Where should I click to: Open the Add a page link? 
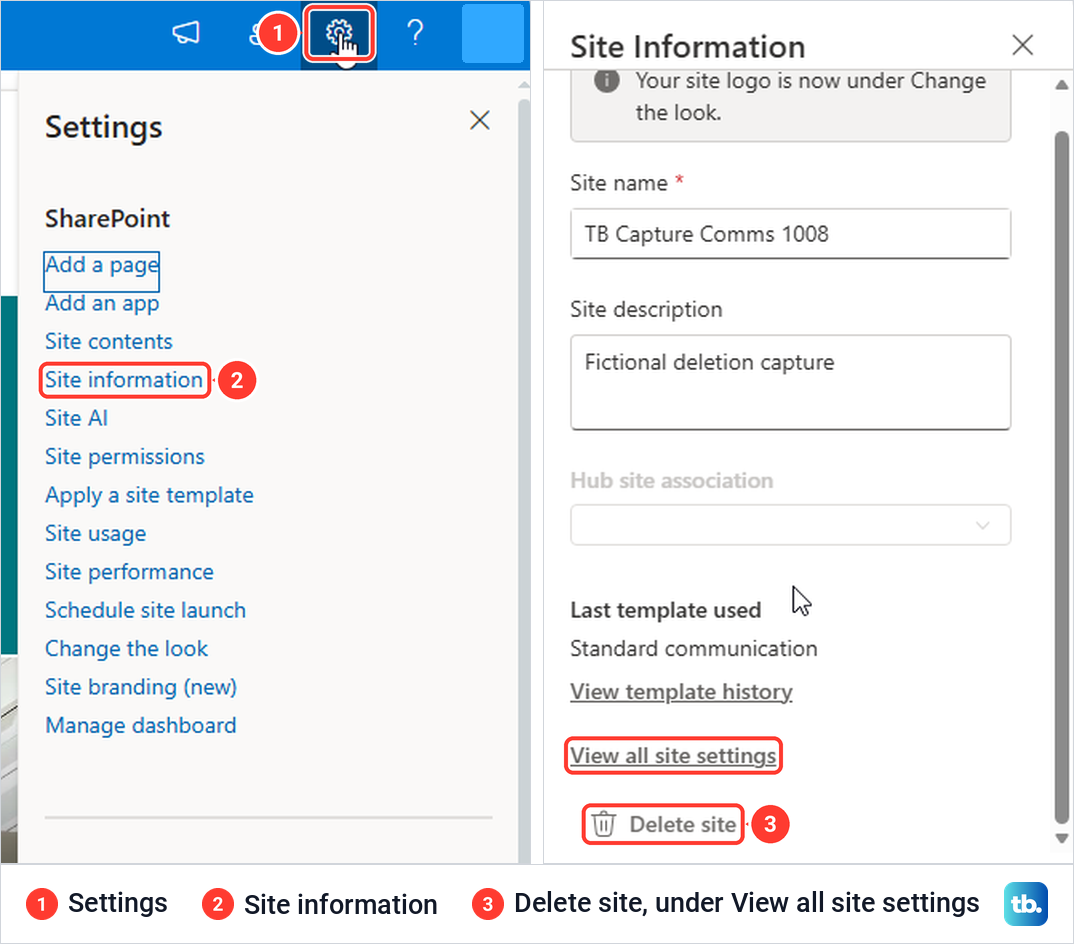click(101, 265)
